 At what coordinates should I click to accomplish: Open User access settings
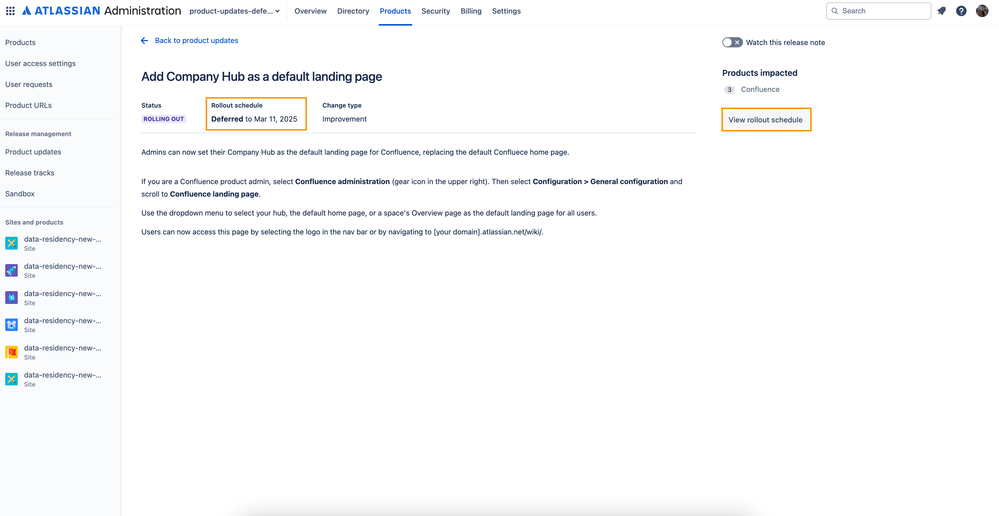40,64
